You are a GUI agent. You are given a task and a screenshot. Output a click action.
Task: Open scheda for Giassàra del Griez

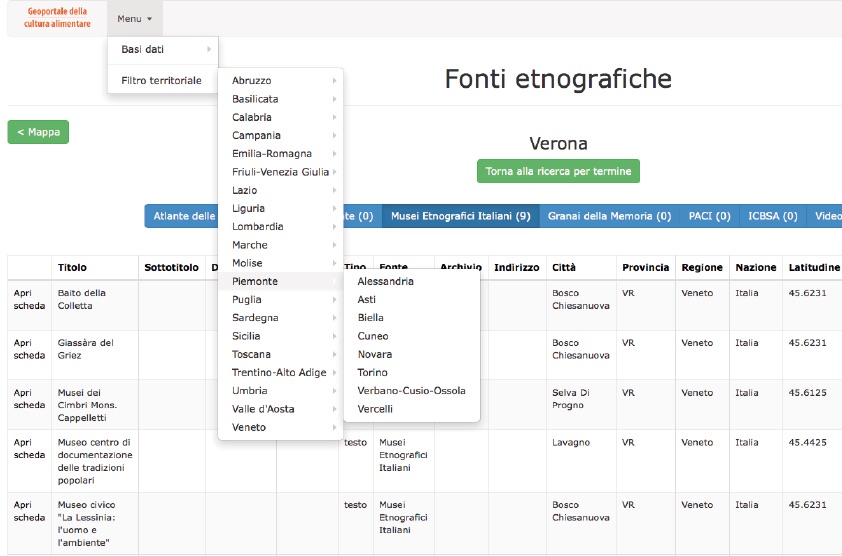(x=29, y=349)
